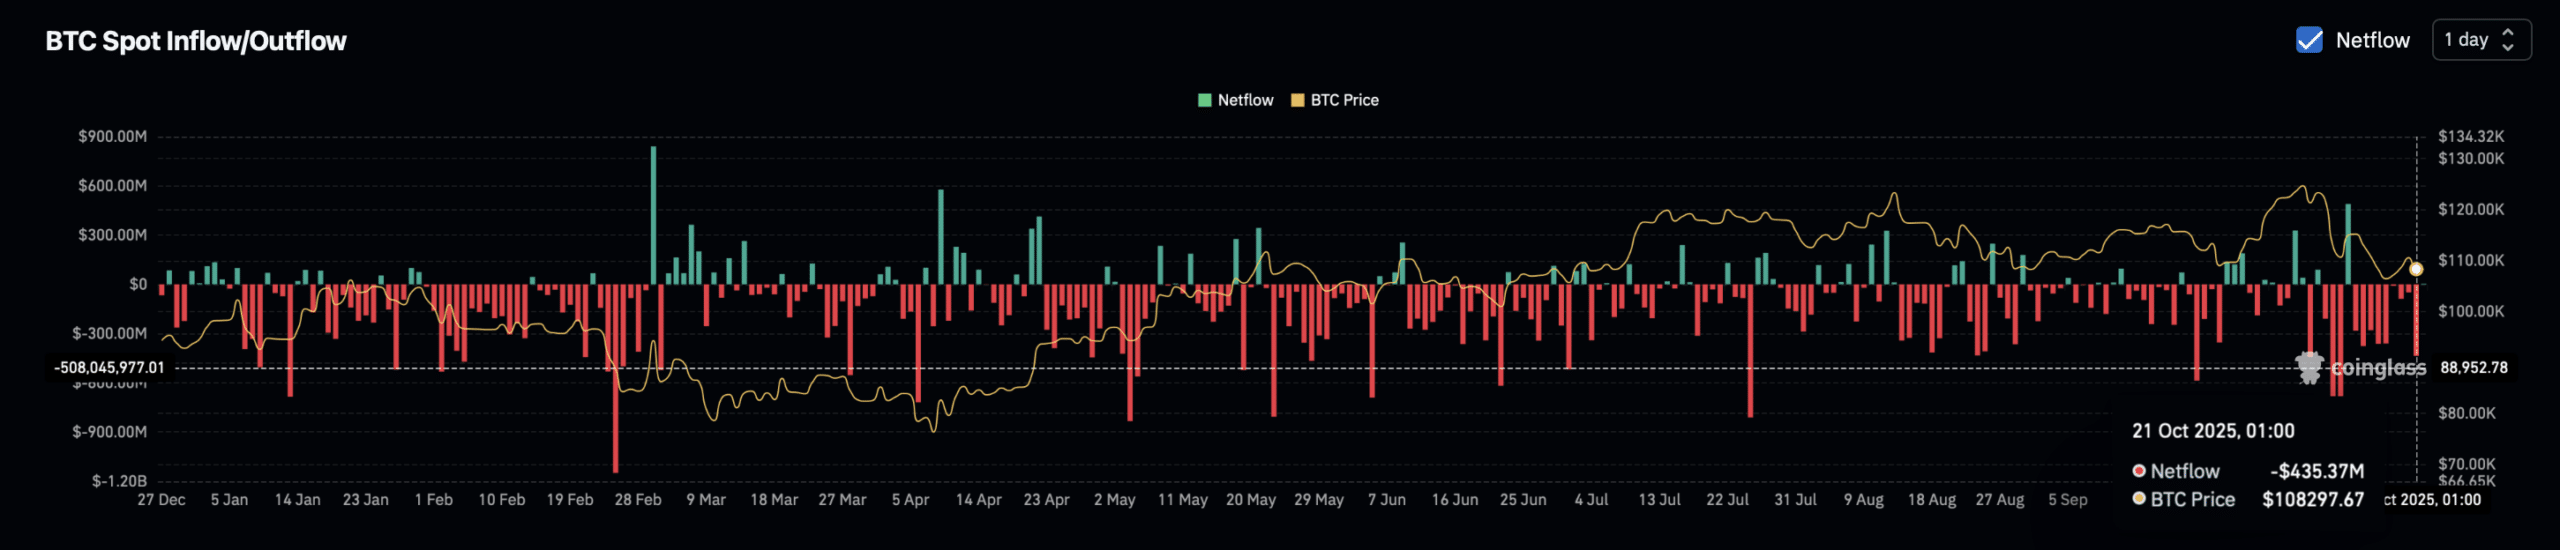
Task: Click the Netflow legend label
Action: pyautogui.click(x=1245, y=100)
